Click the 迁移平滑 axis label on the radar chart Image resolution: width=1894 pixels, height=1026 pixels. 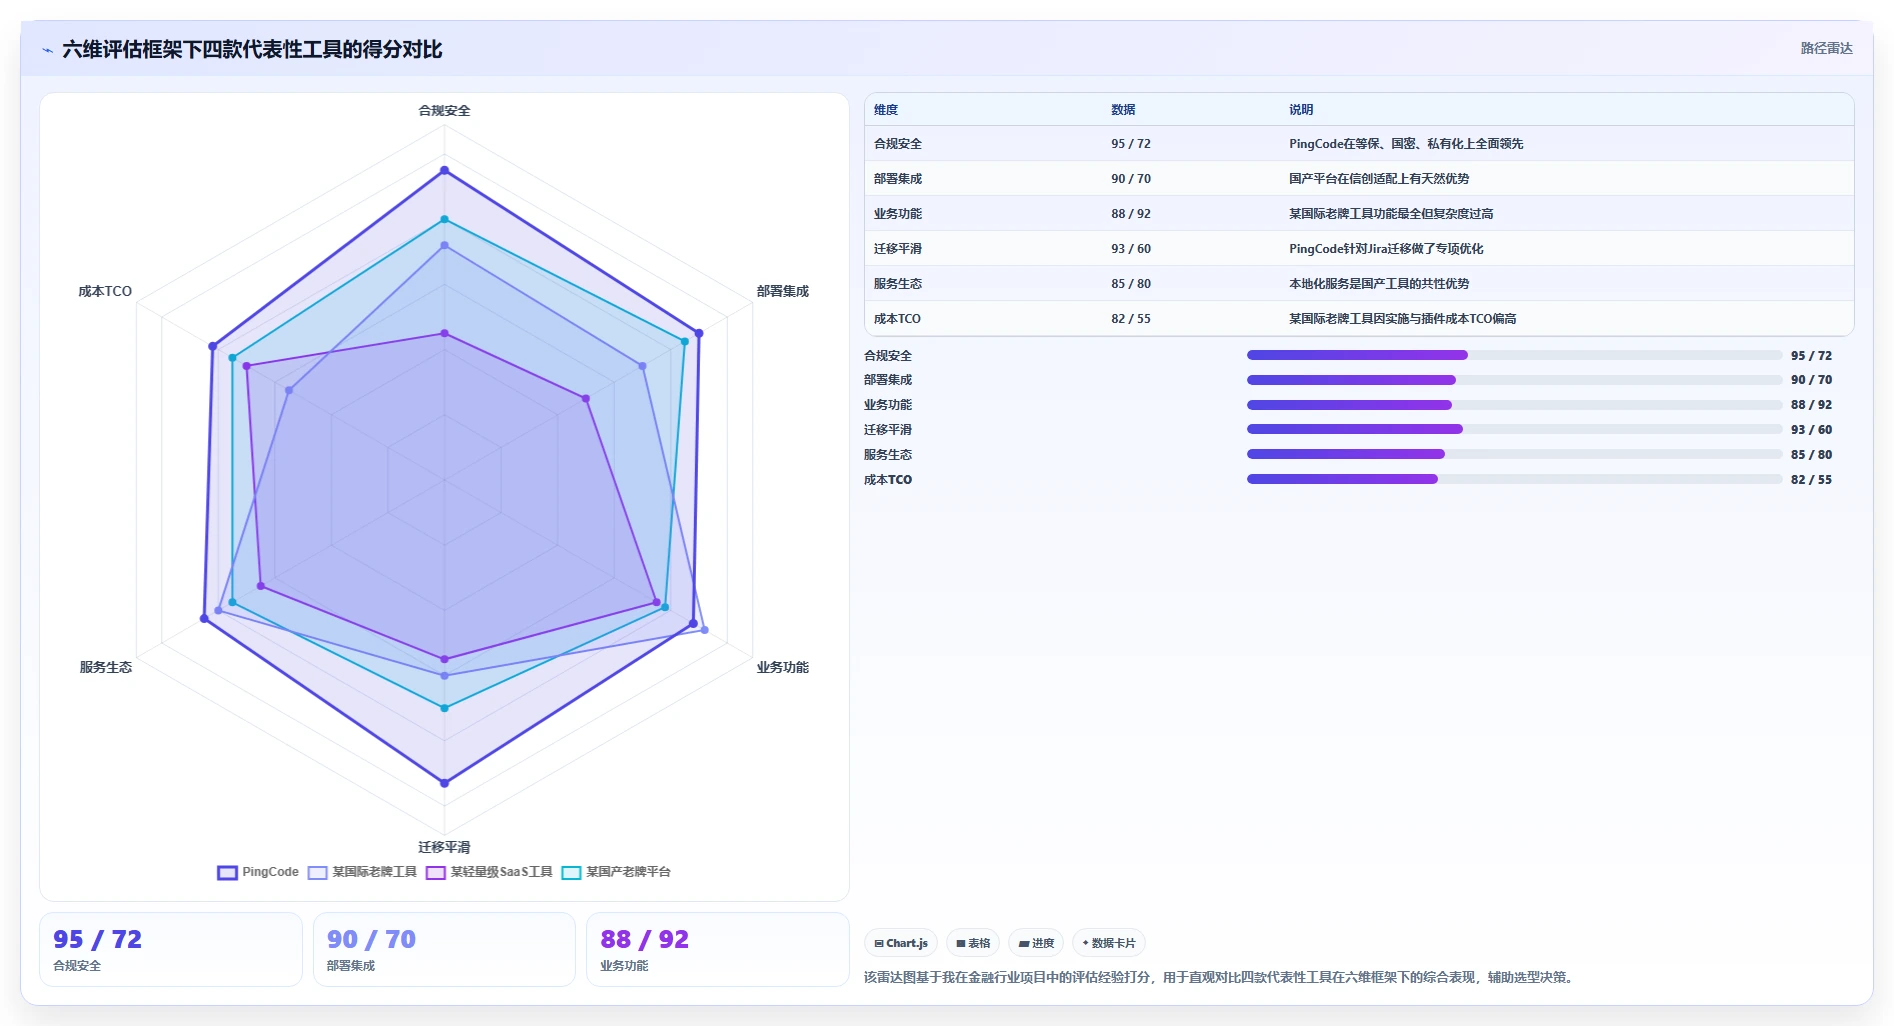coord(444,847)
